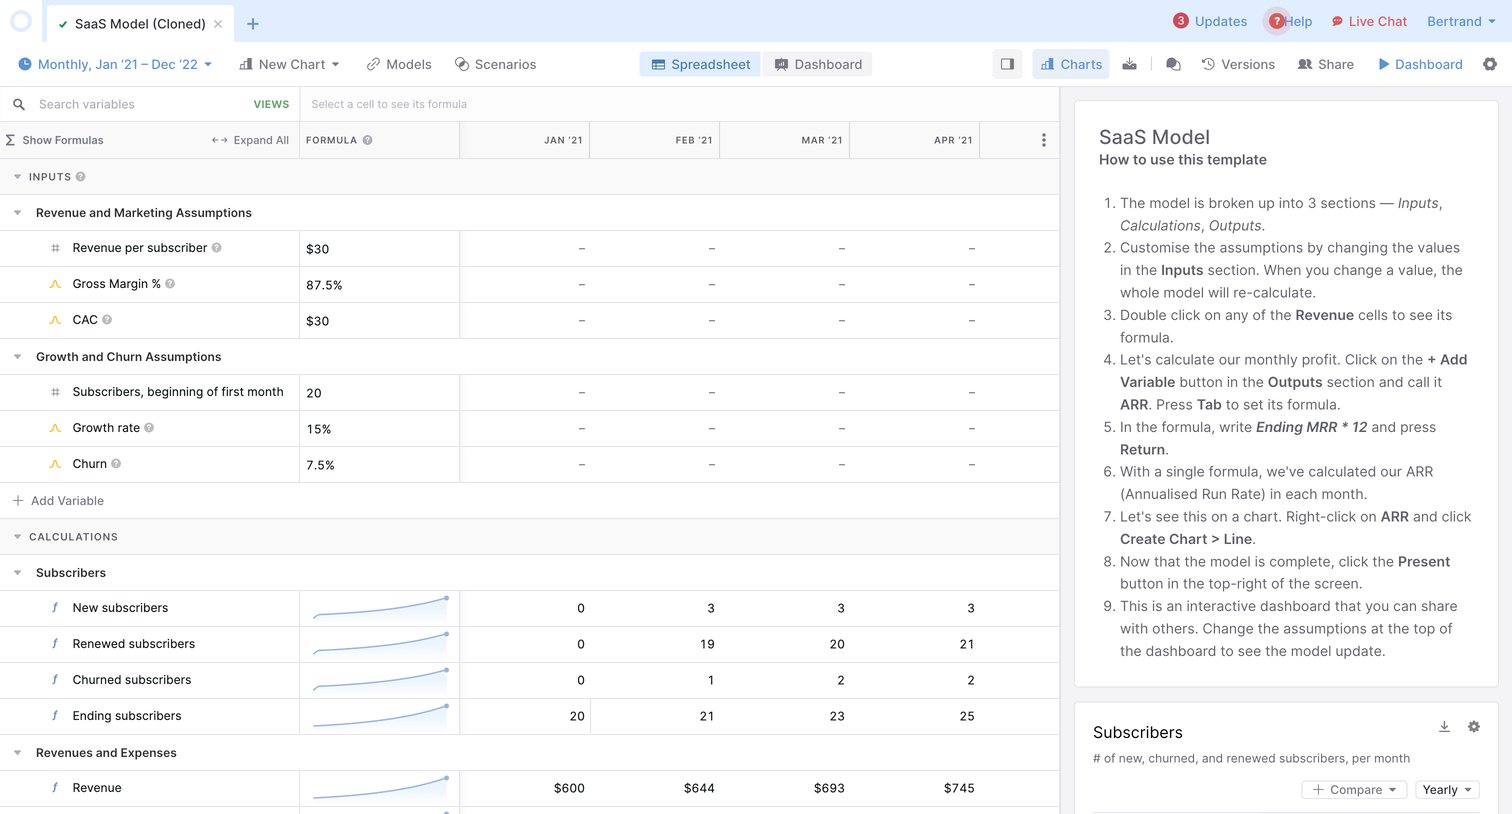Click the app logo circle icon
The image size is (1512, 814).
(x=21, y=21)
